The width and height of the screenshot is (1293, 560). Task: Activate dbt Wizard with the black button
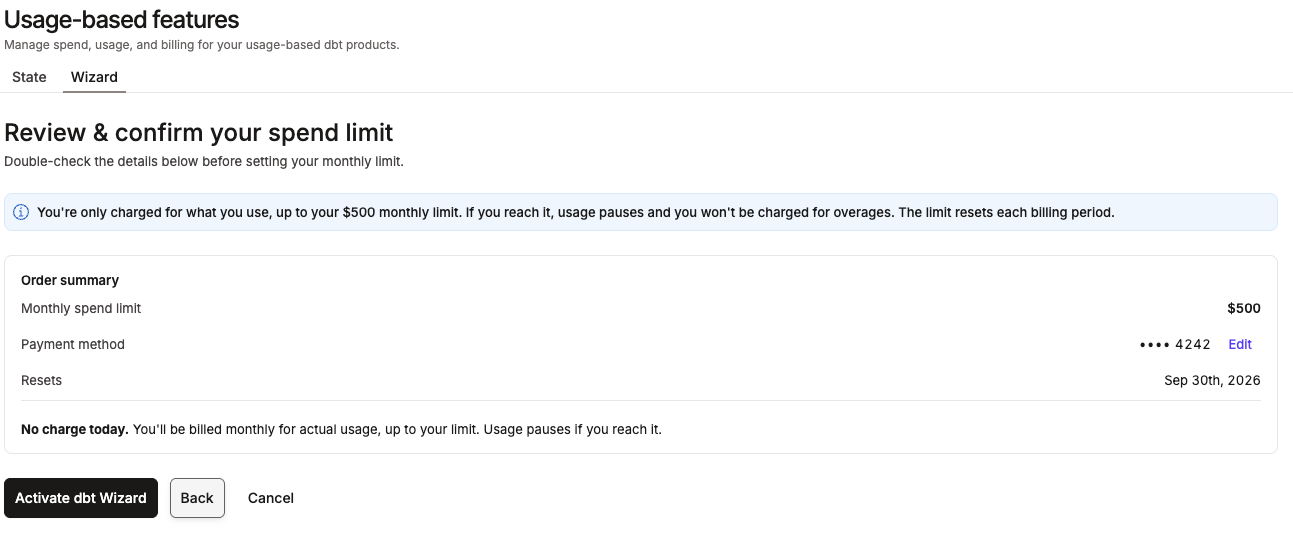click(81, 498)
